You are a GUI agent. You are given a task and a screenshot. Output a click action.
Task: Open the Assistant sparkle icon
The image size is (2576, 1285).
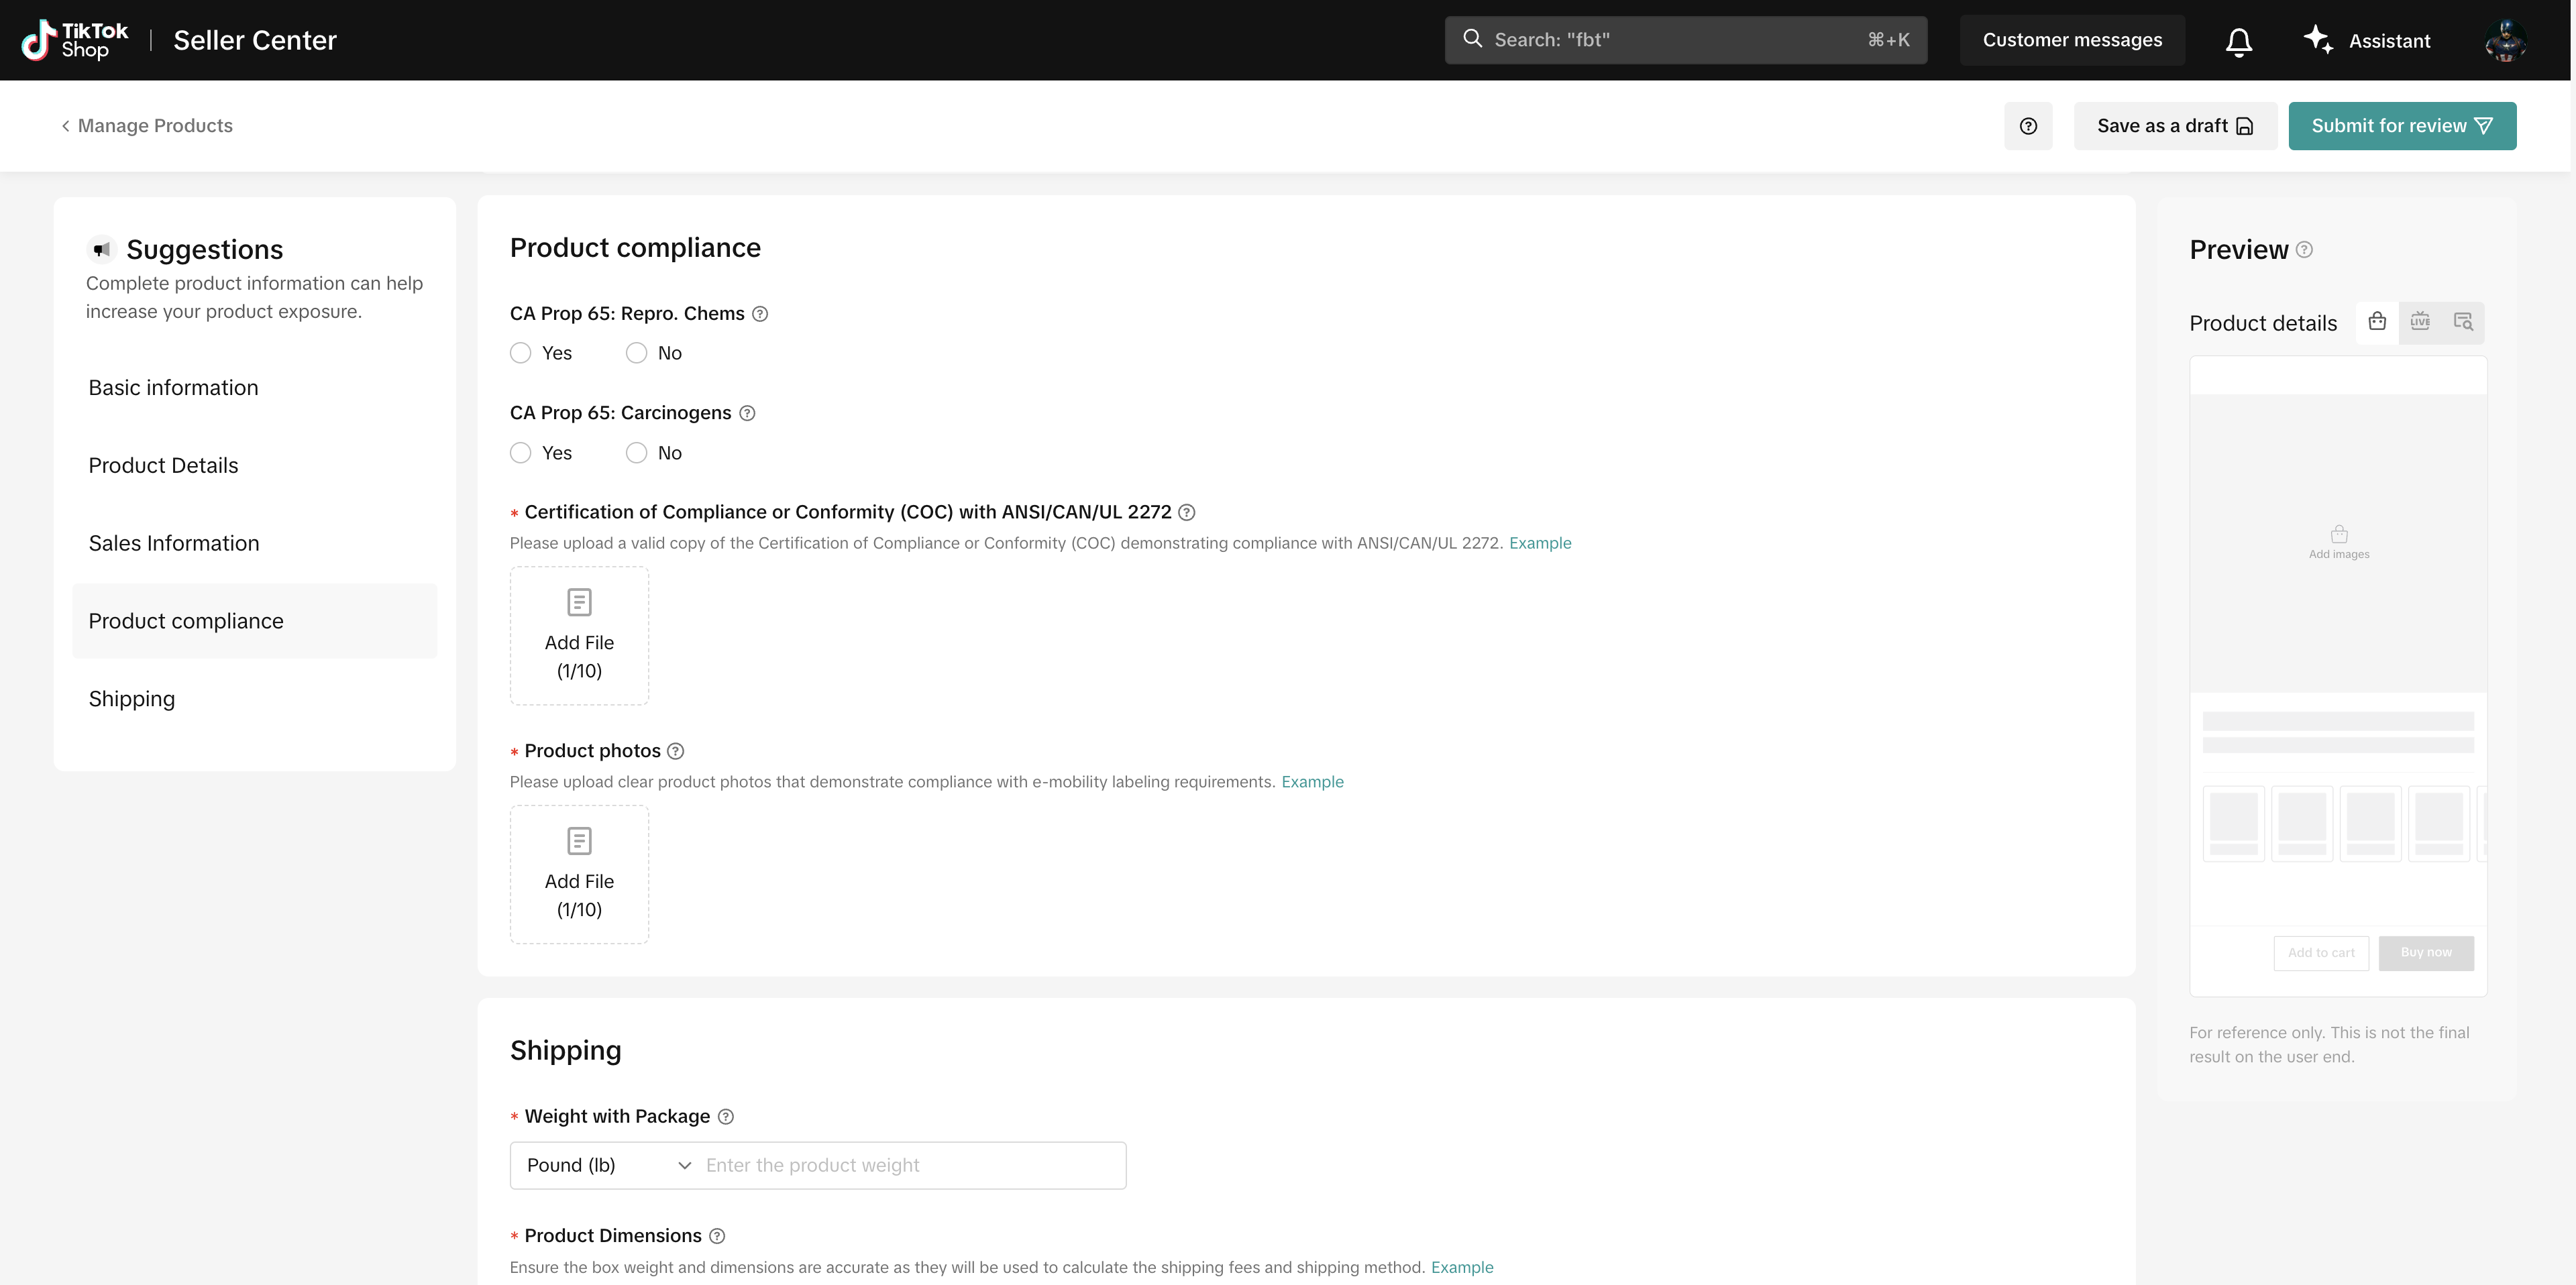2317,40
